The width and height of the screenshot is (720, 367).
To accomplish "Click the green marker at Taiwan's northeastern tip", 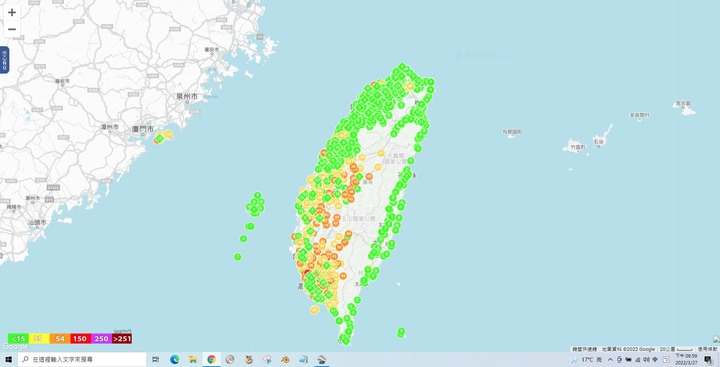I will point(430,82).
